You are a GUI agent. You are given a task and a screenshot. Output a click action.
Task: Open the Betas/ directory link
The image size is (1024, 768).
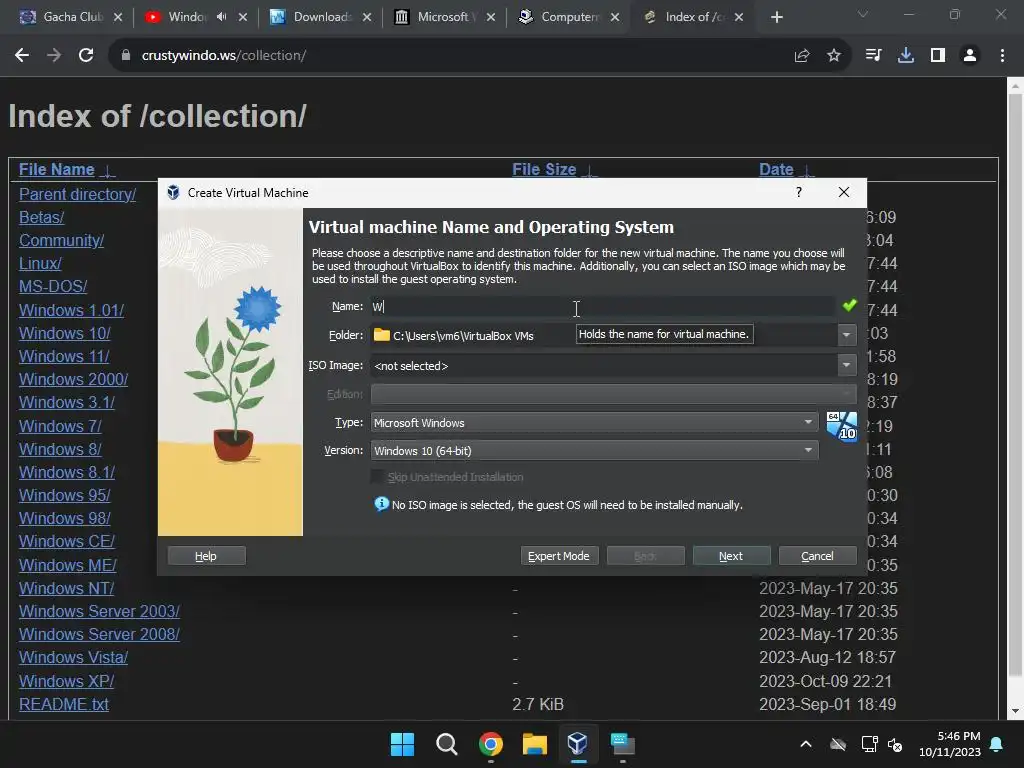coord(42,217)
